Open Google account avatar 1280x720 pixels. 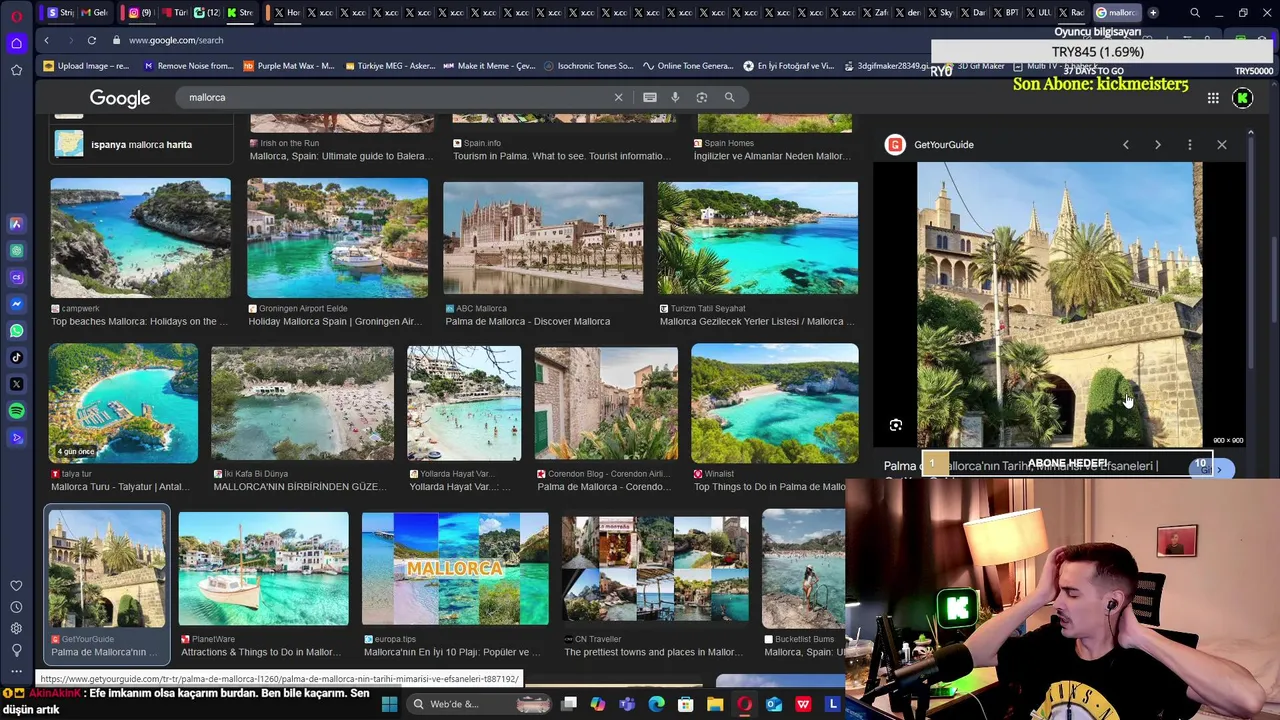pyautogui.click(x=1243, y=98)
